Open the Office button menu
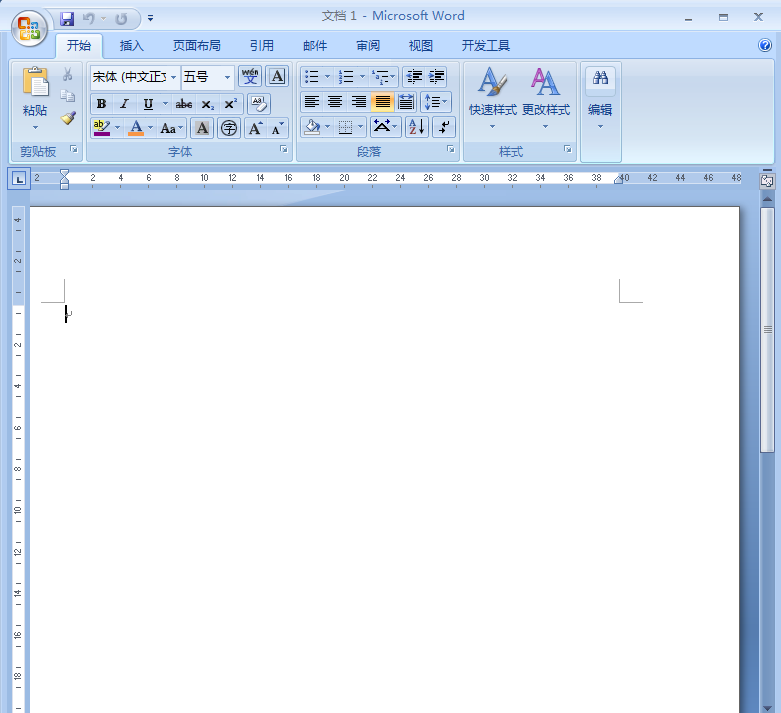781x713 pixels. 29,28
